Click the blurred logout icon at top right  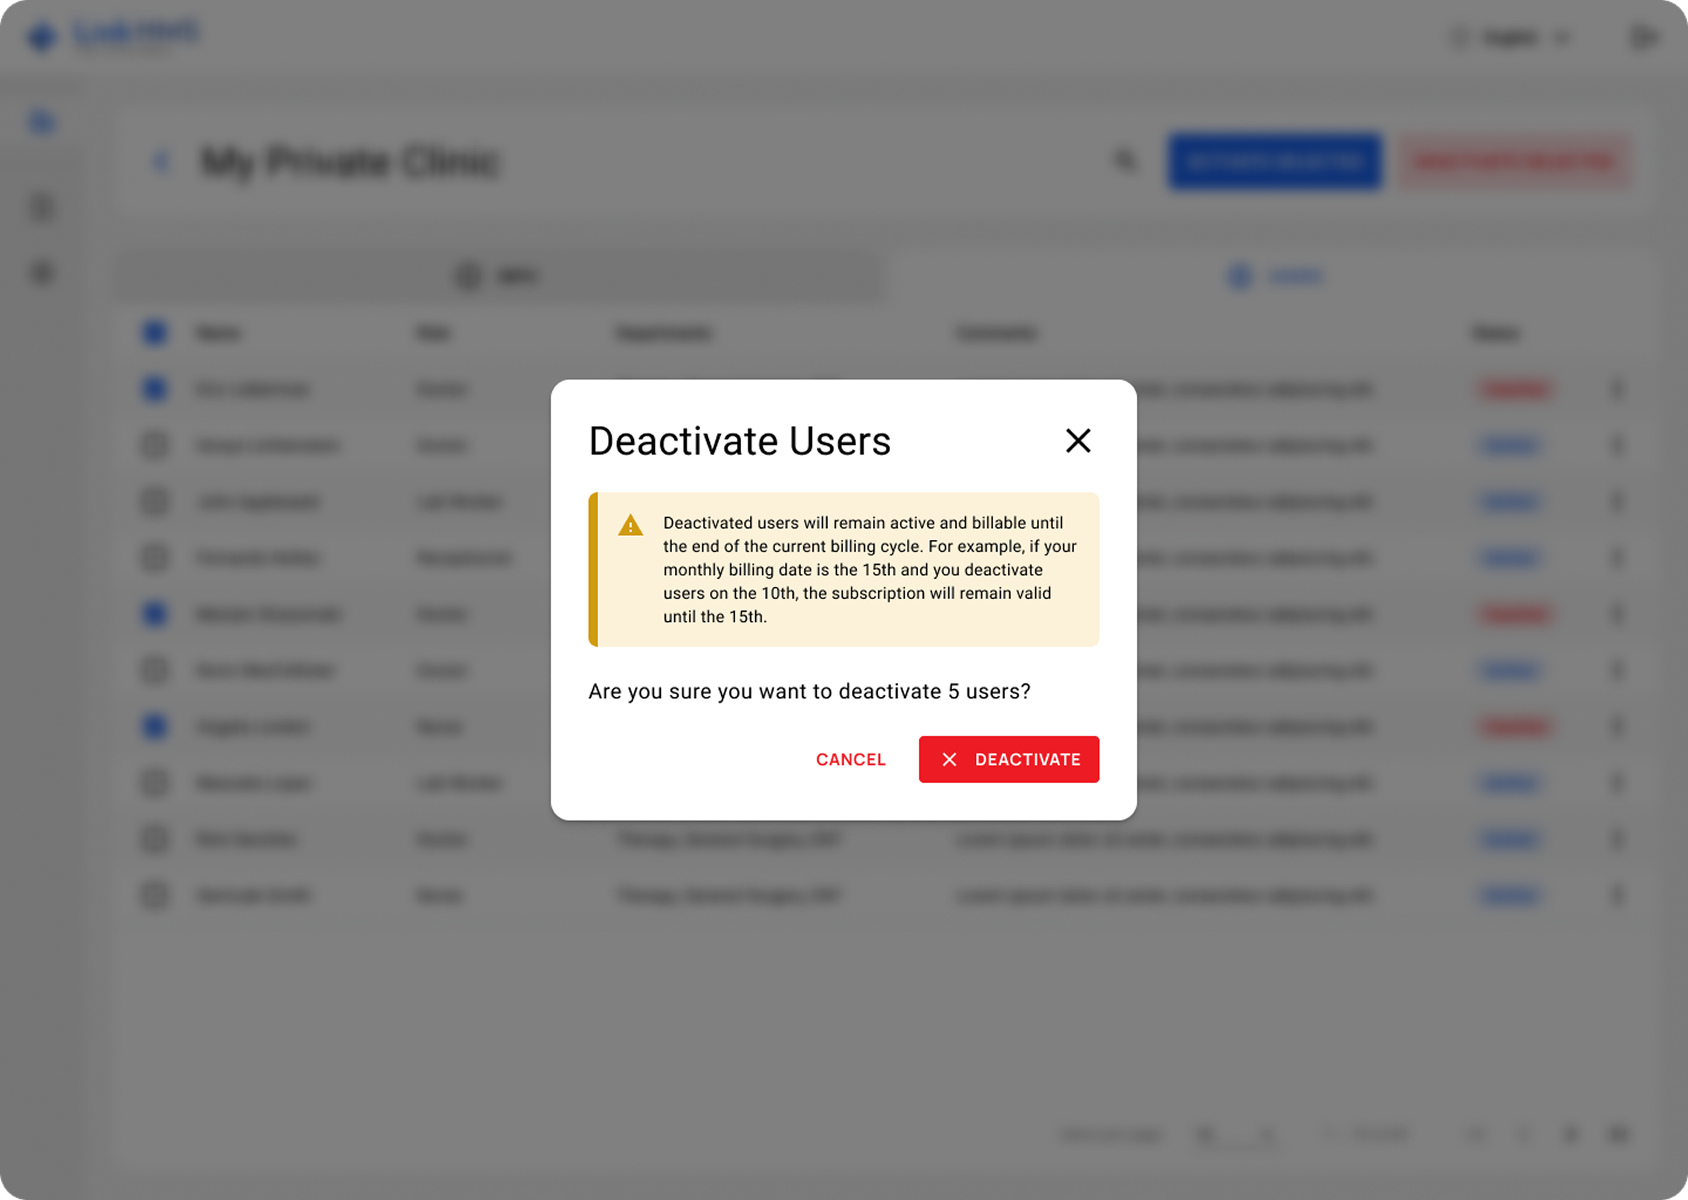coord(1643,38)
